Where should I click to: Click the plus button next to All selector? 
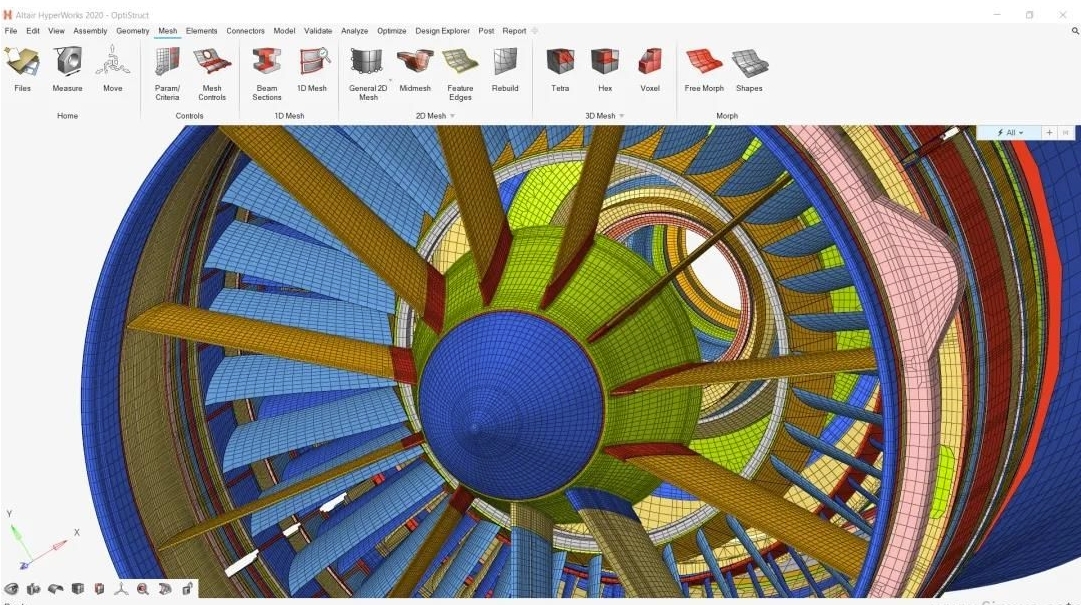click(x=1049, y=132)
